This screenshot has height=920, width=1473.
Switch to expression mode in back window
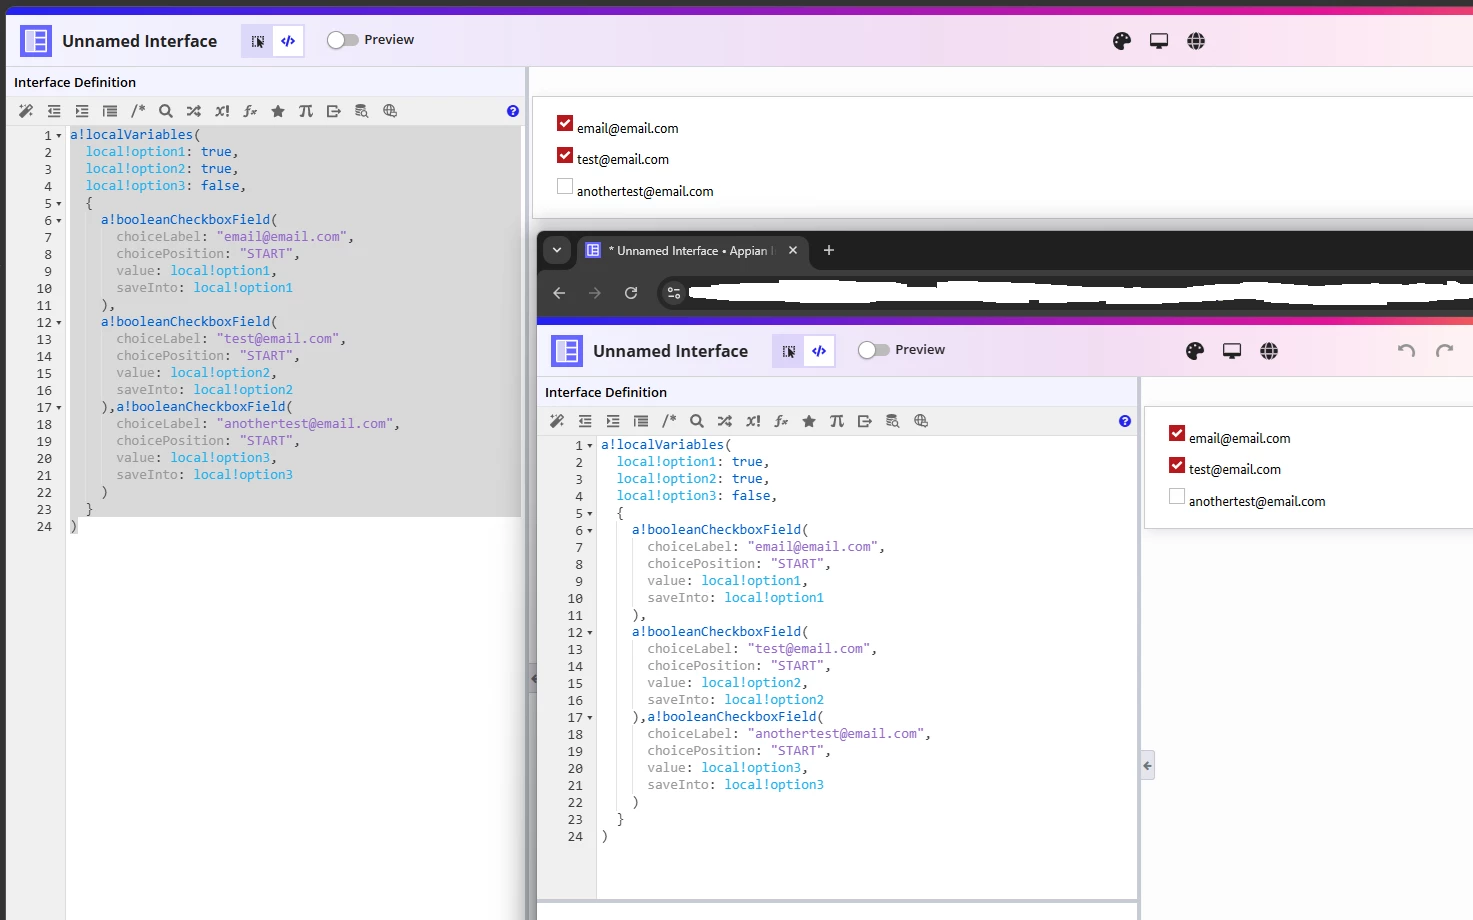(x=288, y=41)
